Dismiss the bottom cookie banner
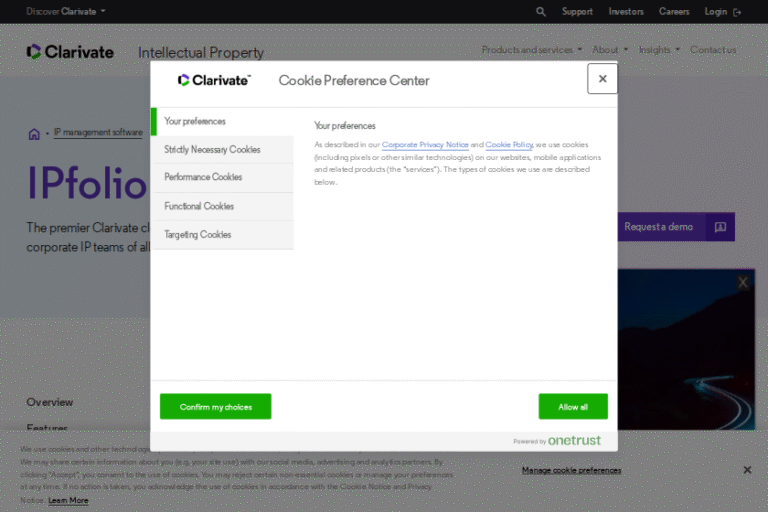Viewport: 768px width, 512px height. (747, 470)
